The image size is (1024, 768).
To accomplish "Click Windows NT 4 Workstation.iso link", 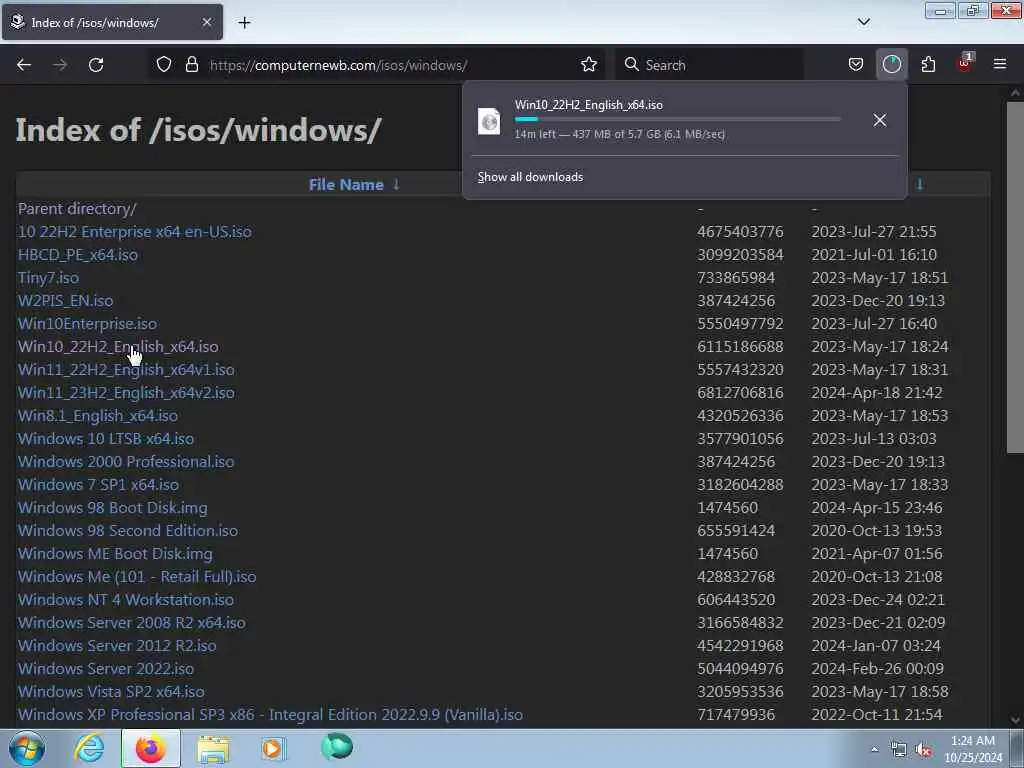I will [x=125, y=600].
